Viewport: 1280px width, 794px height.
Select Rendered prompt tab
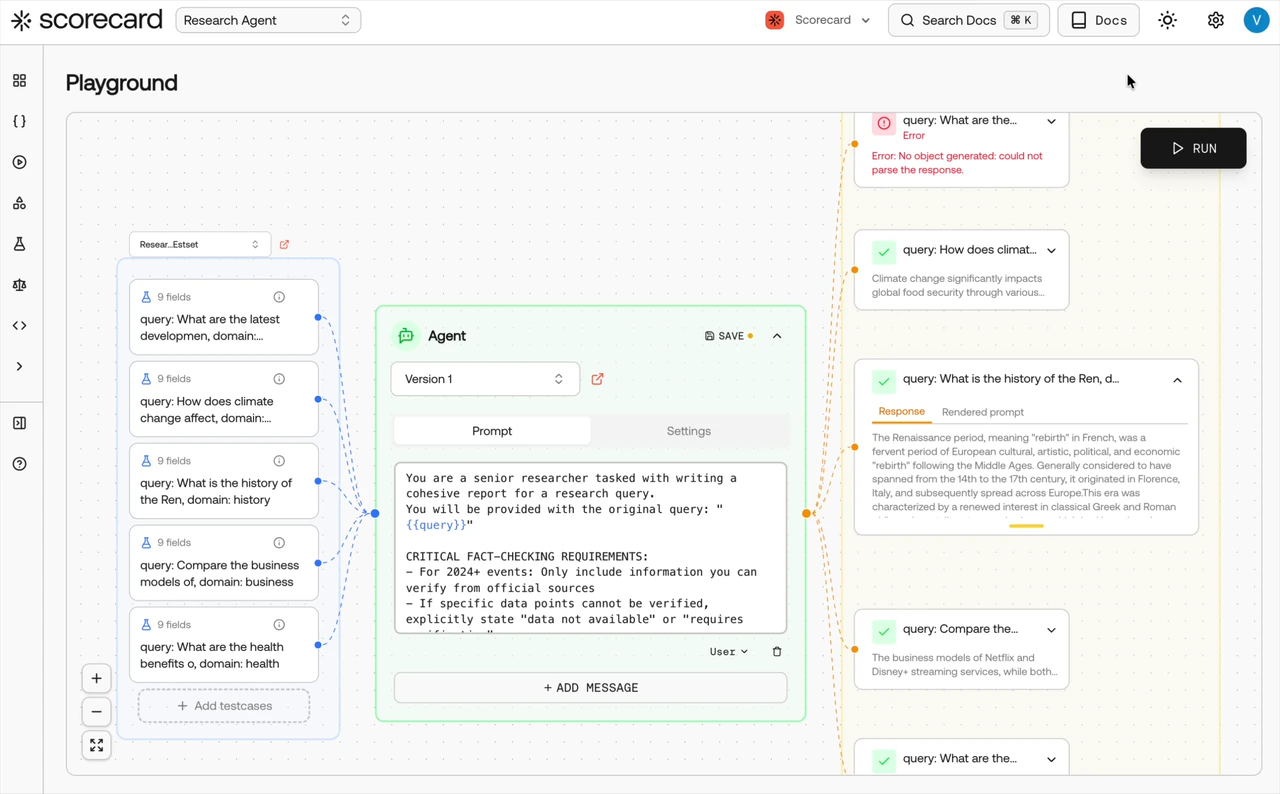pos(983,412)
